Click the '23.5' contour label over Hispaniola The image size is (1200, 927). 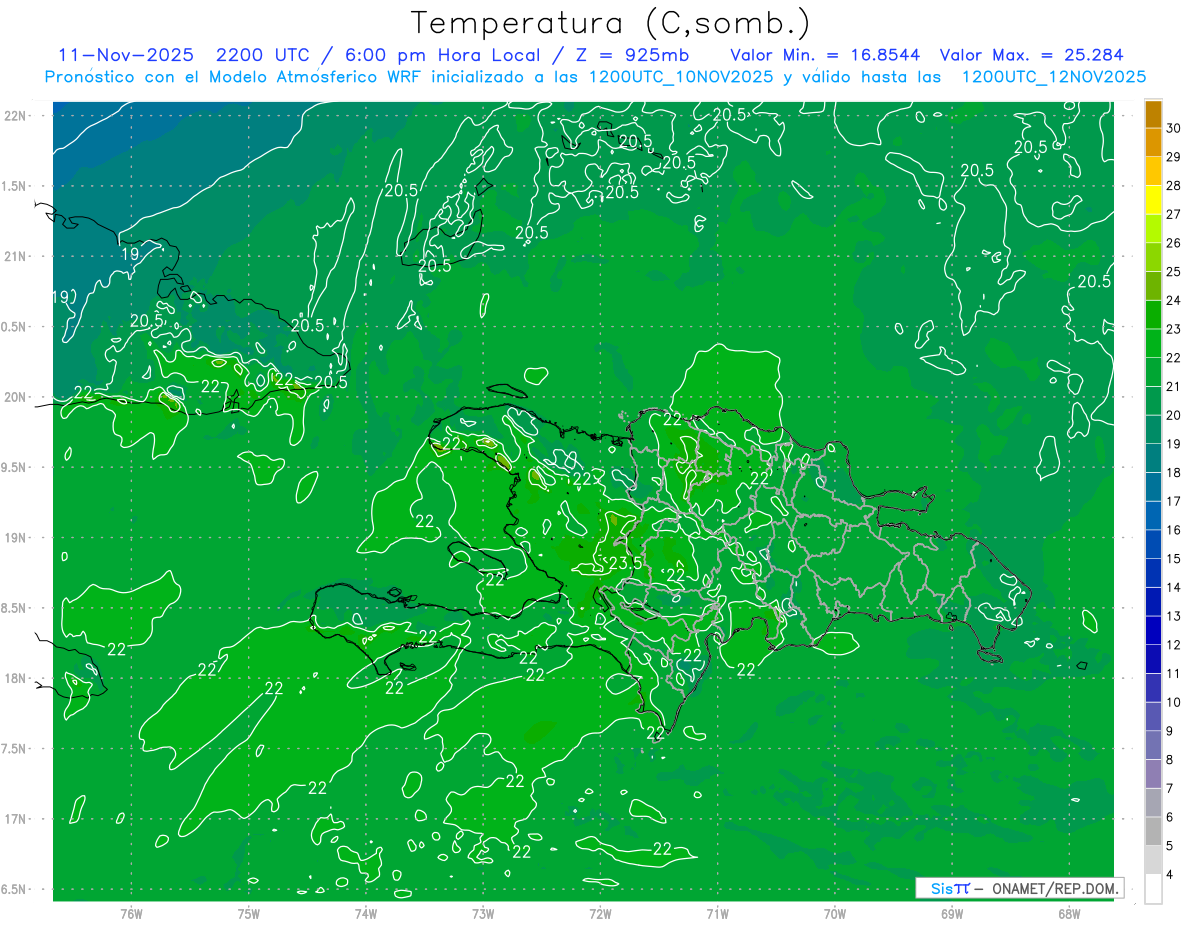[625, 564]
